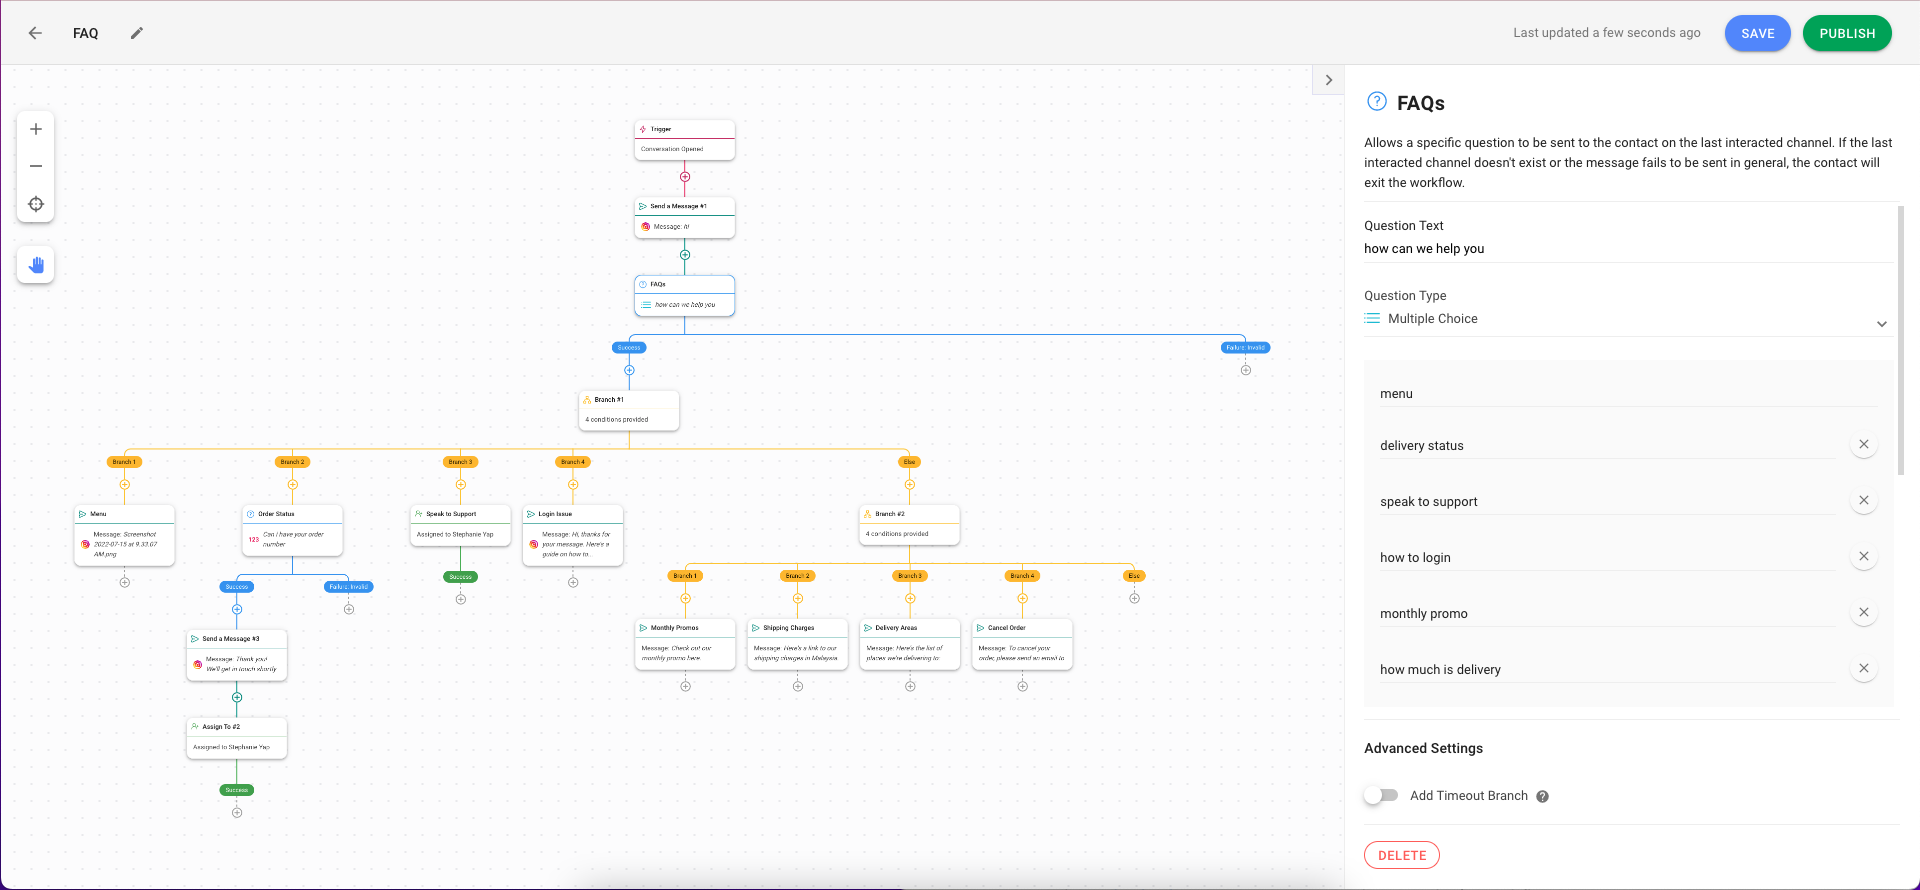Edit the 'monthly promo' answer field

pos(1607,614)
